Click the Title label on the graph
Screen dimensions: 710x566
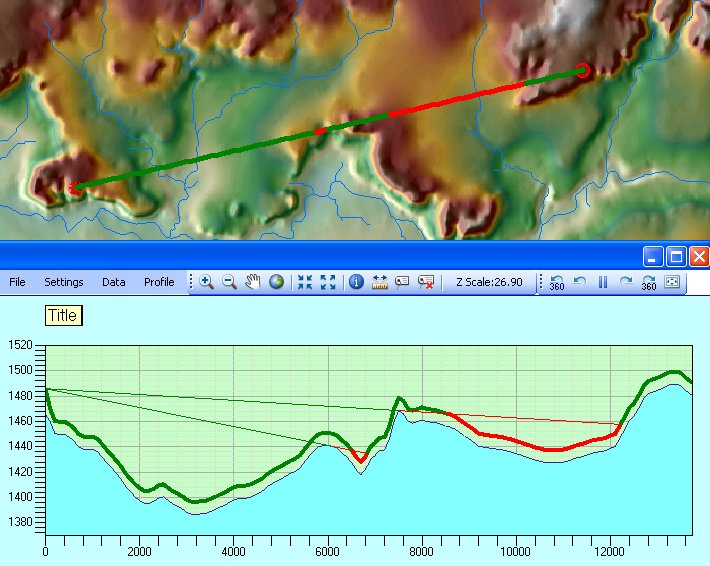[63, 316]
